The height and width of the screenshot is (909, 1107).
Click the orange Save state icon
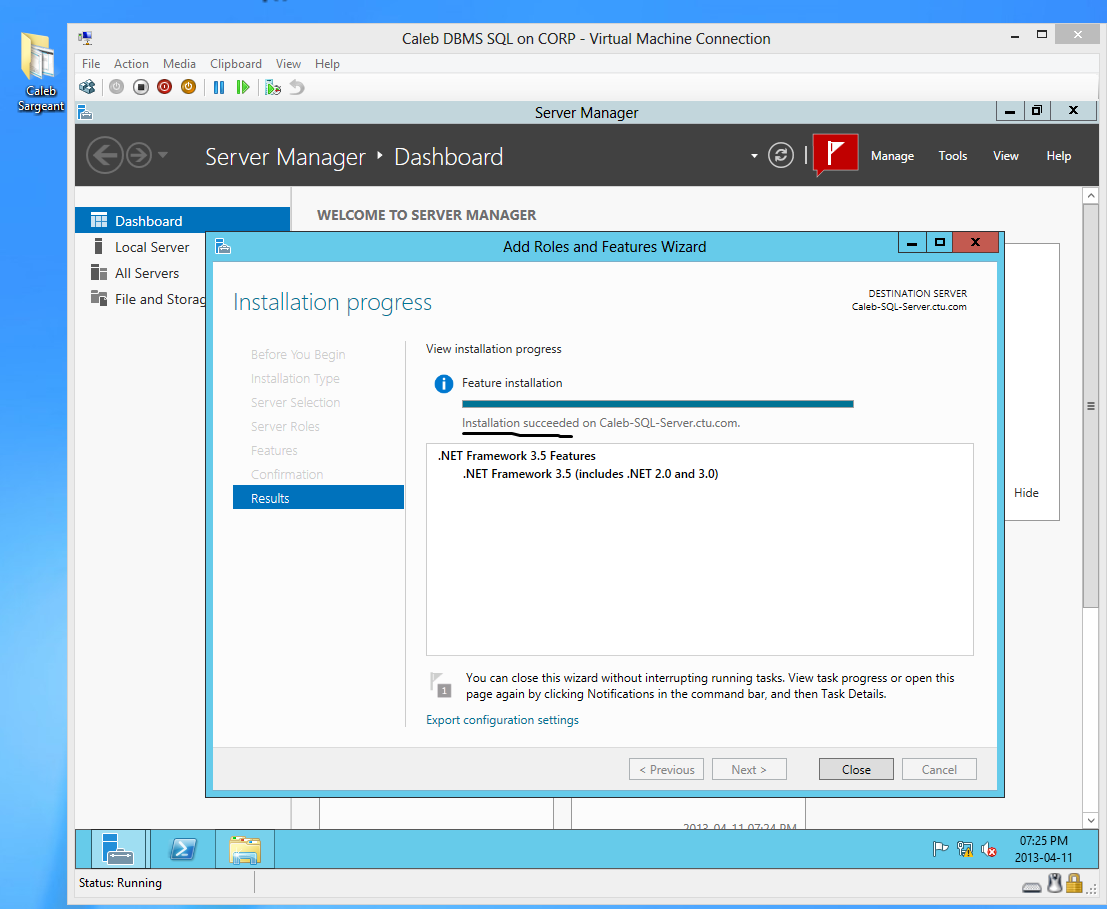pos(189,87)
